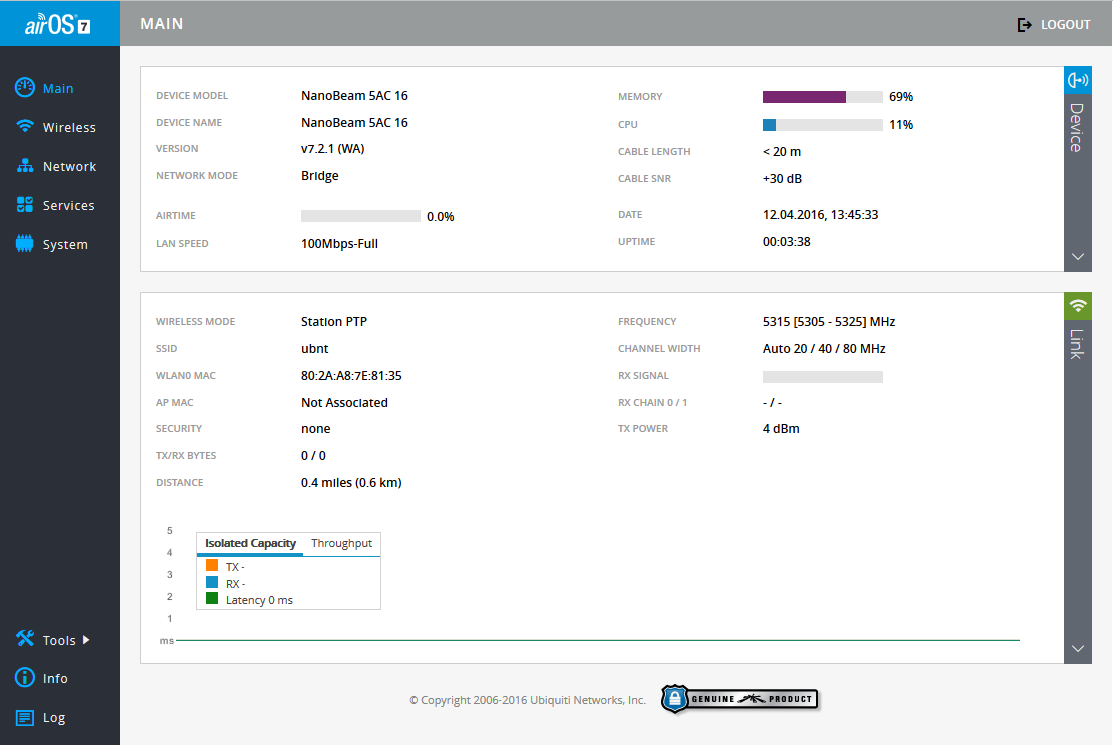Click the memory percentage 69%
This screenshot has height=745, width=1113.
[901, 96]
